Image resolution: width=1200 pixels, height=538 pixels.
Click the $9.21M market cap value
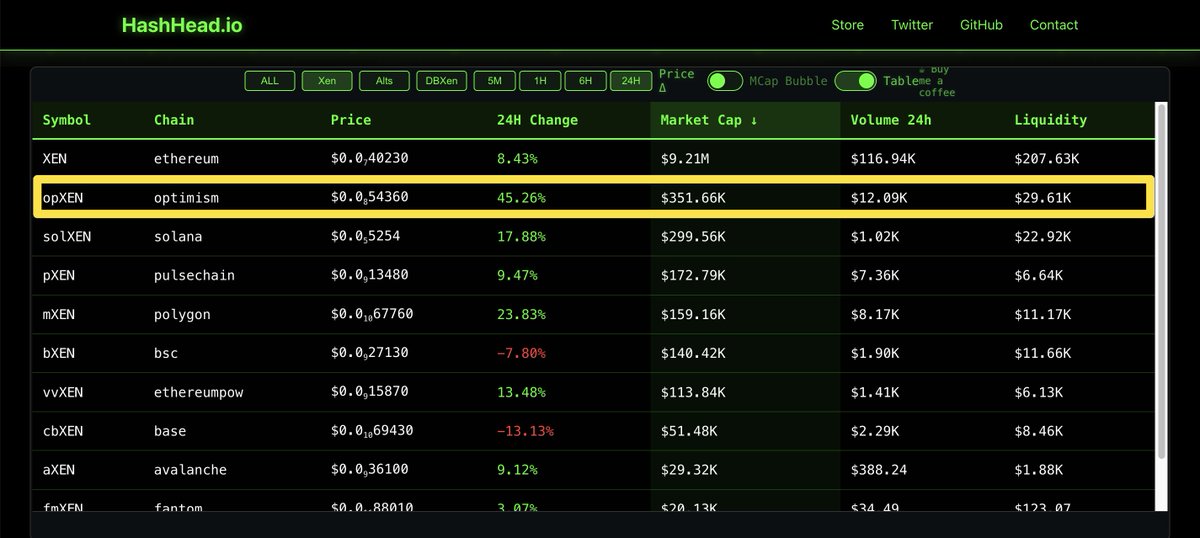click(685, 159)
